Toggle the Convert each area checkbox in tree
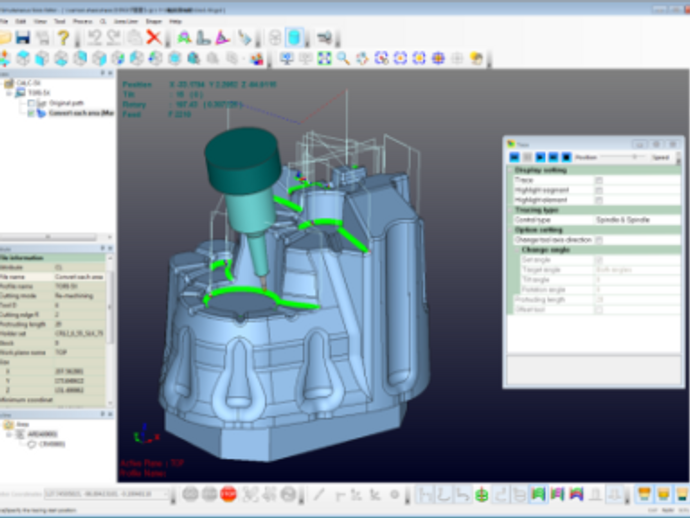Screen dimensions: 690x518 point(31,113)
